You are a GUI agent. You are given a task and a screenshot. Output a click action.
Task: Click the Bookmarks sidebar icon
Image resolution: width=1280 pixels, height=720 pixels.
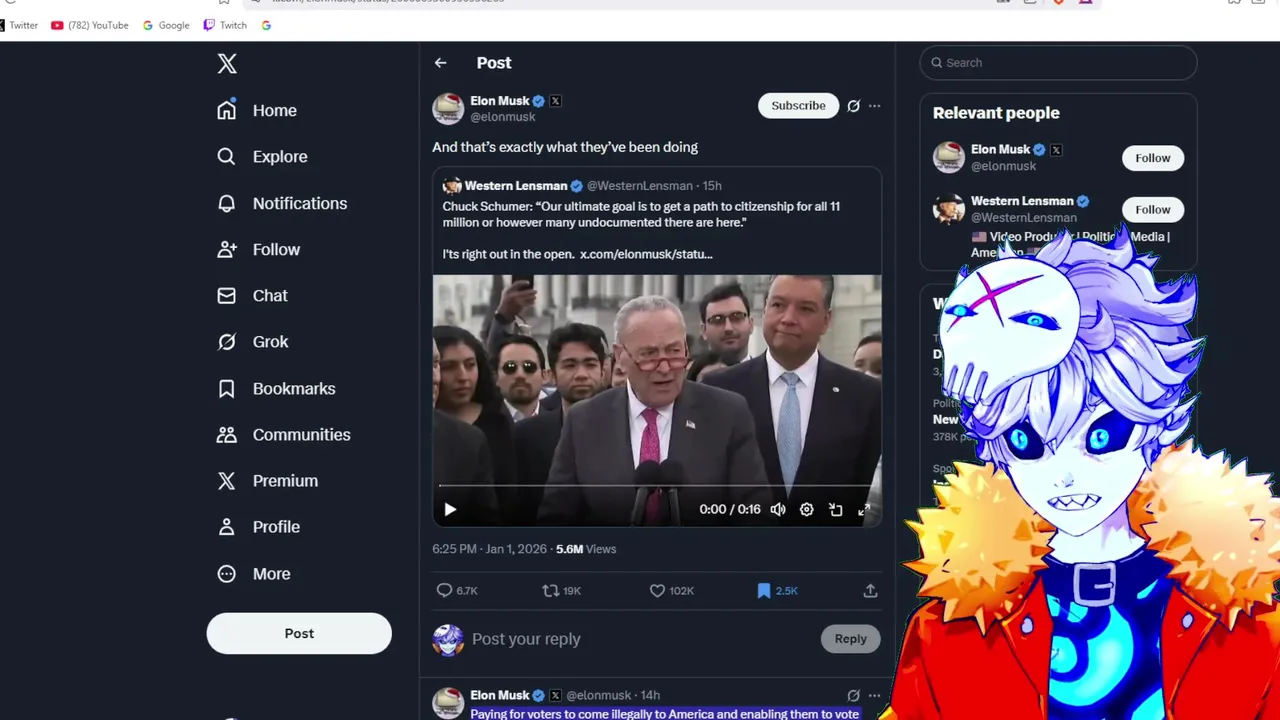coord(227,388)
